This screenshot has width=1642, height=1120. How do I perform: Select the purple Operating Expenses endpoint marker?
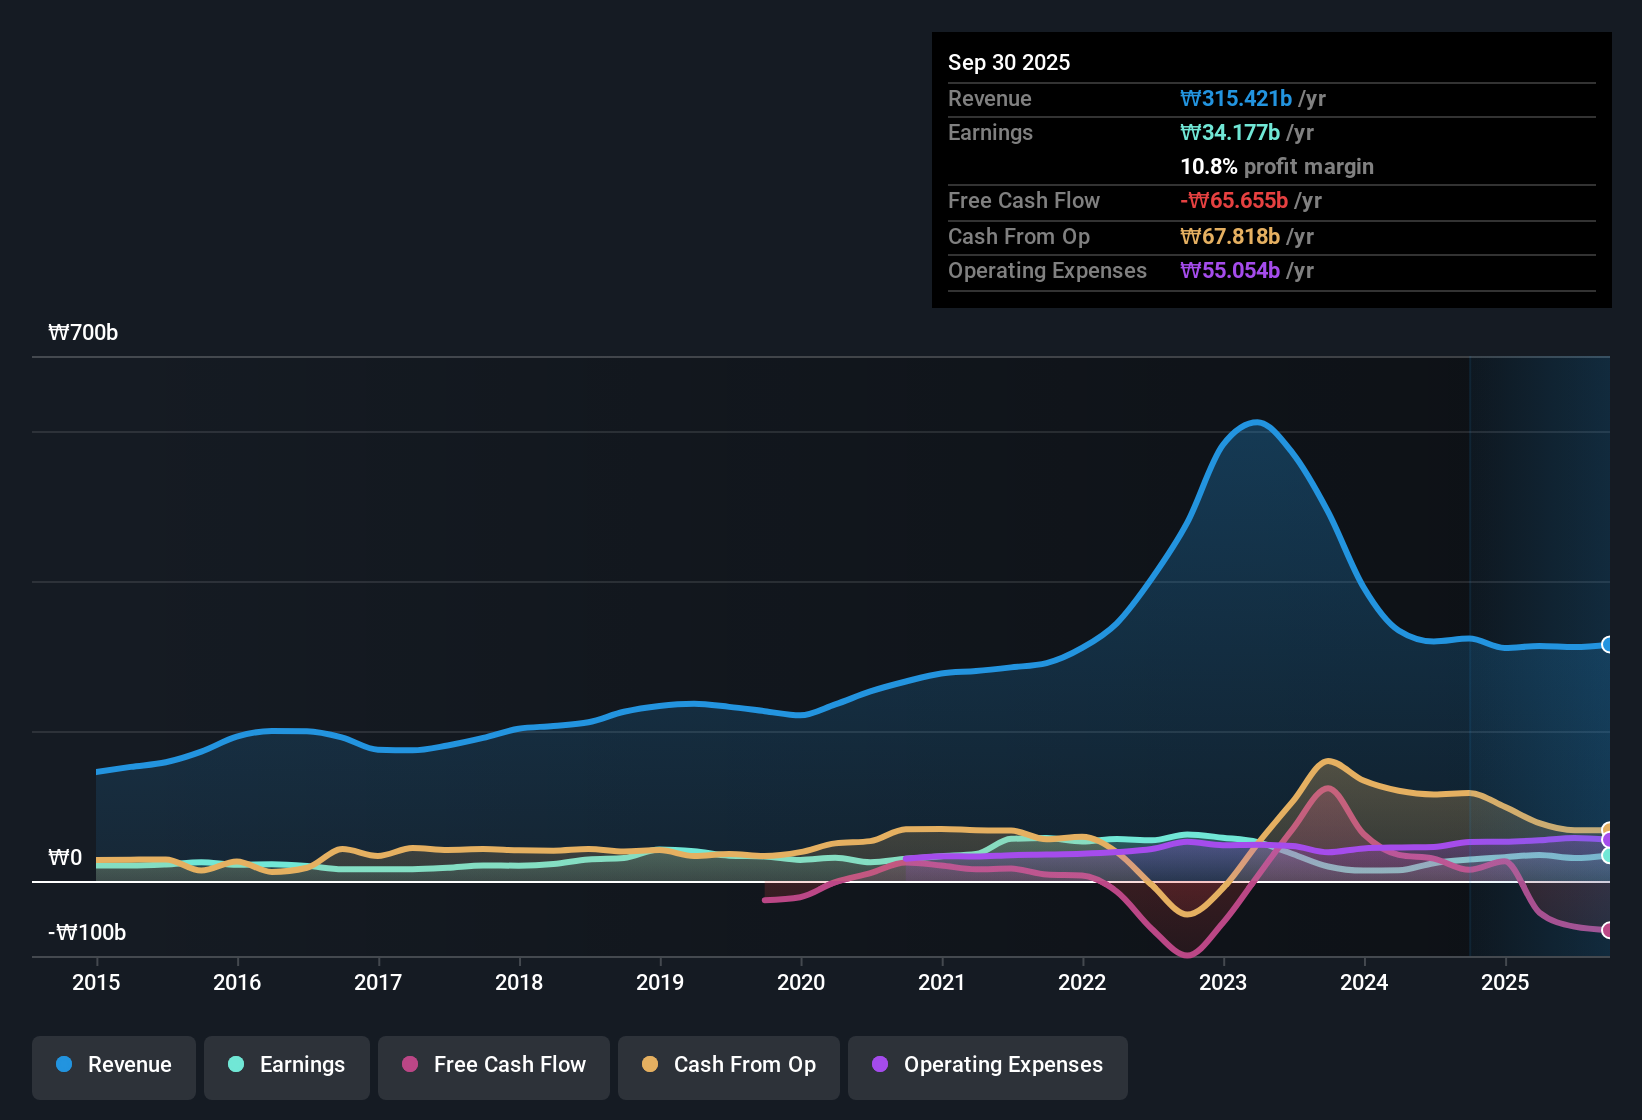pyautogui.click(x=1607, y=840)
